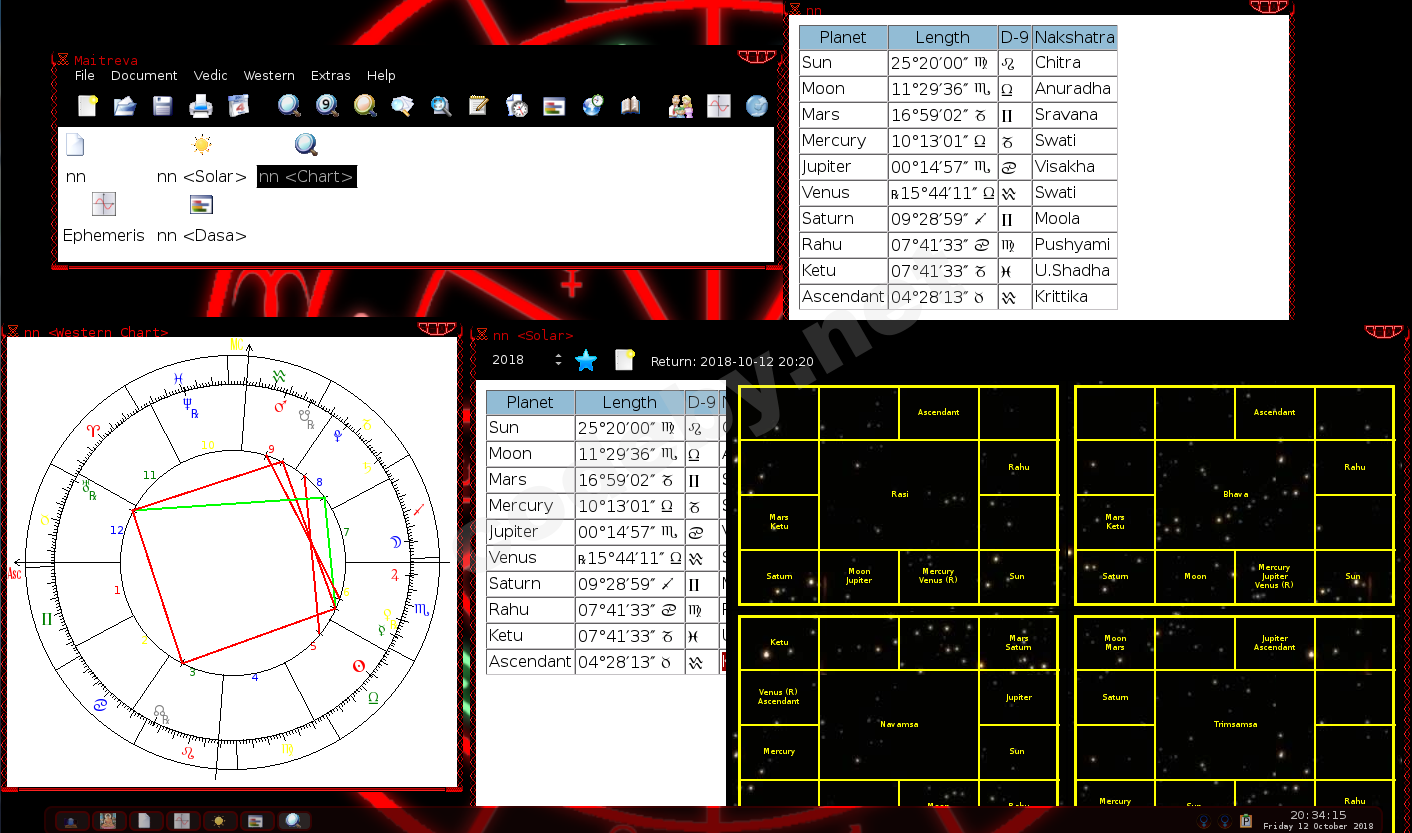This screenshot has height=833, width=1412.
Task: Save using the floppy disk icon
Action: tap(162, 106)
